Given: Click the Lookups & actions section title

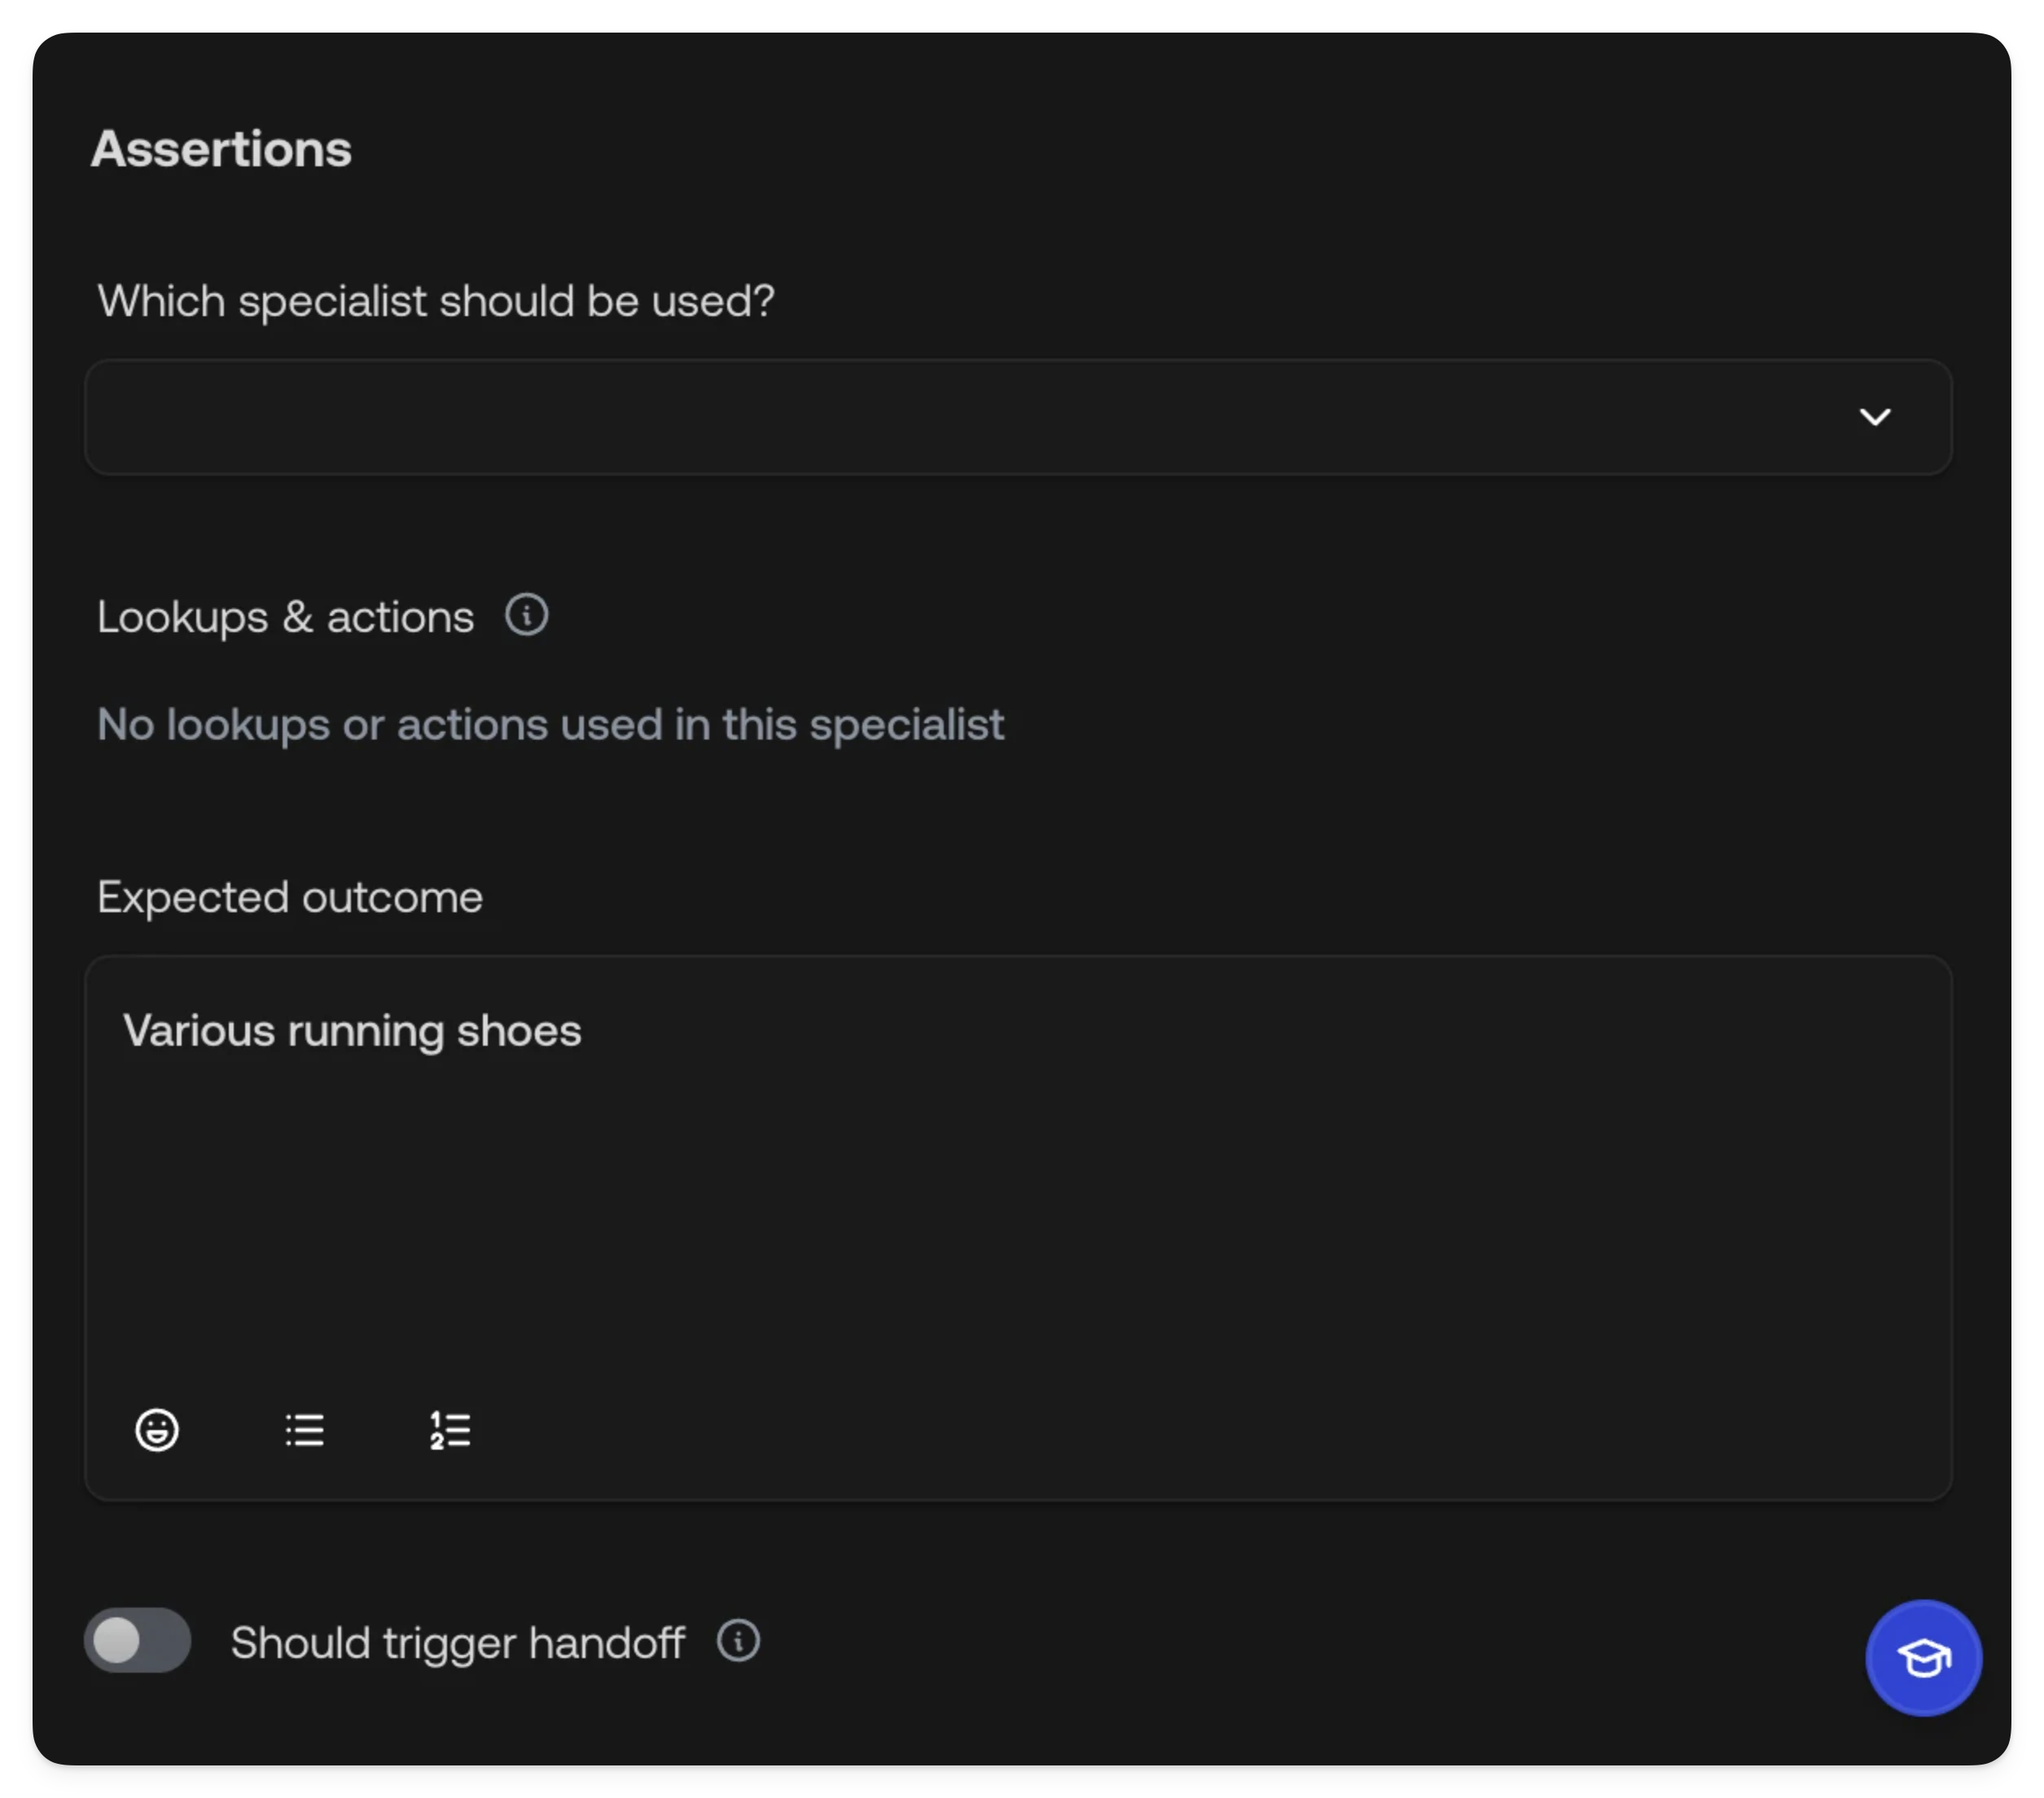Looking at the screenshot, I should coord(285,616).
